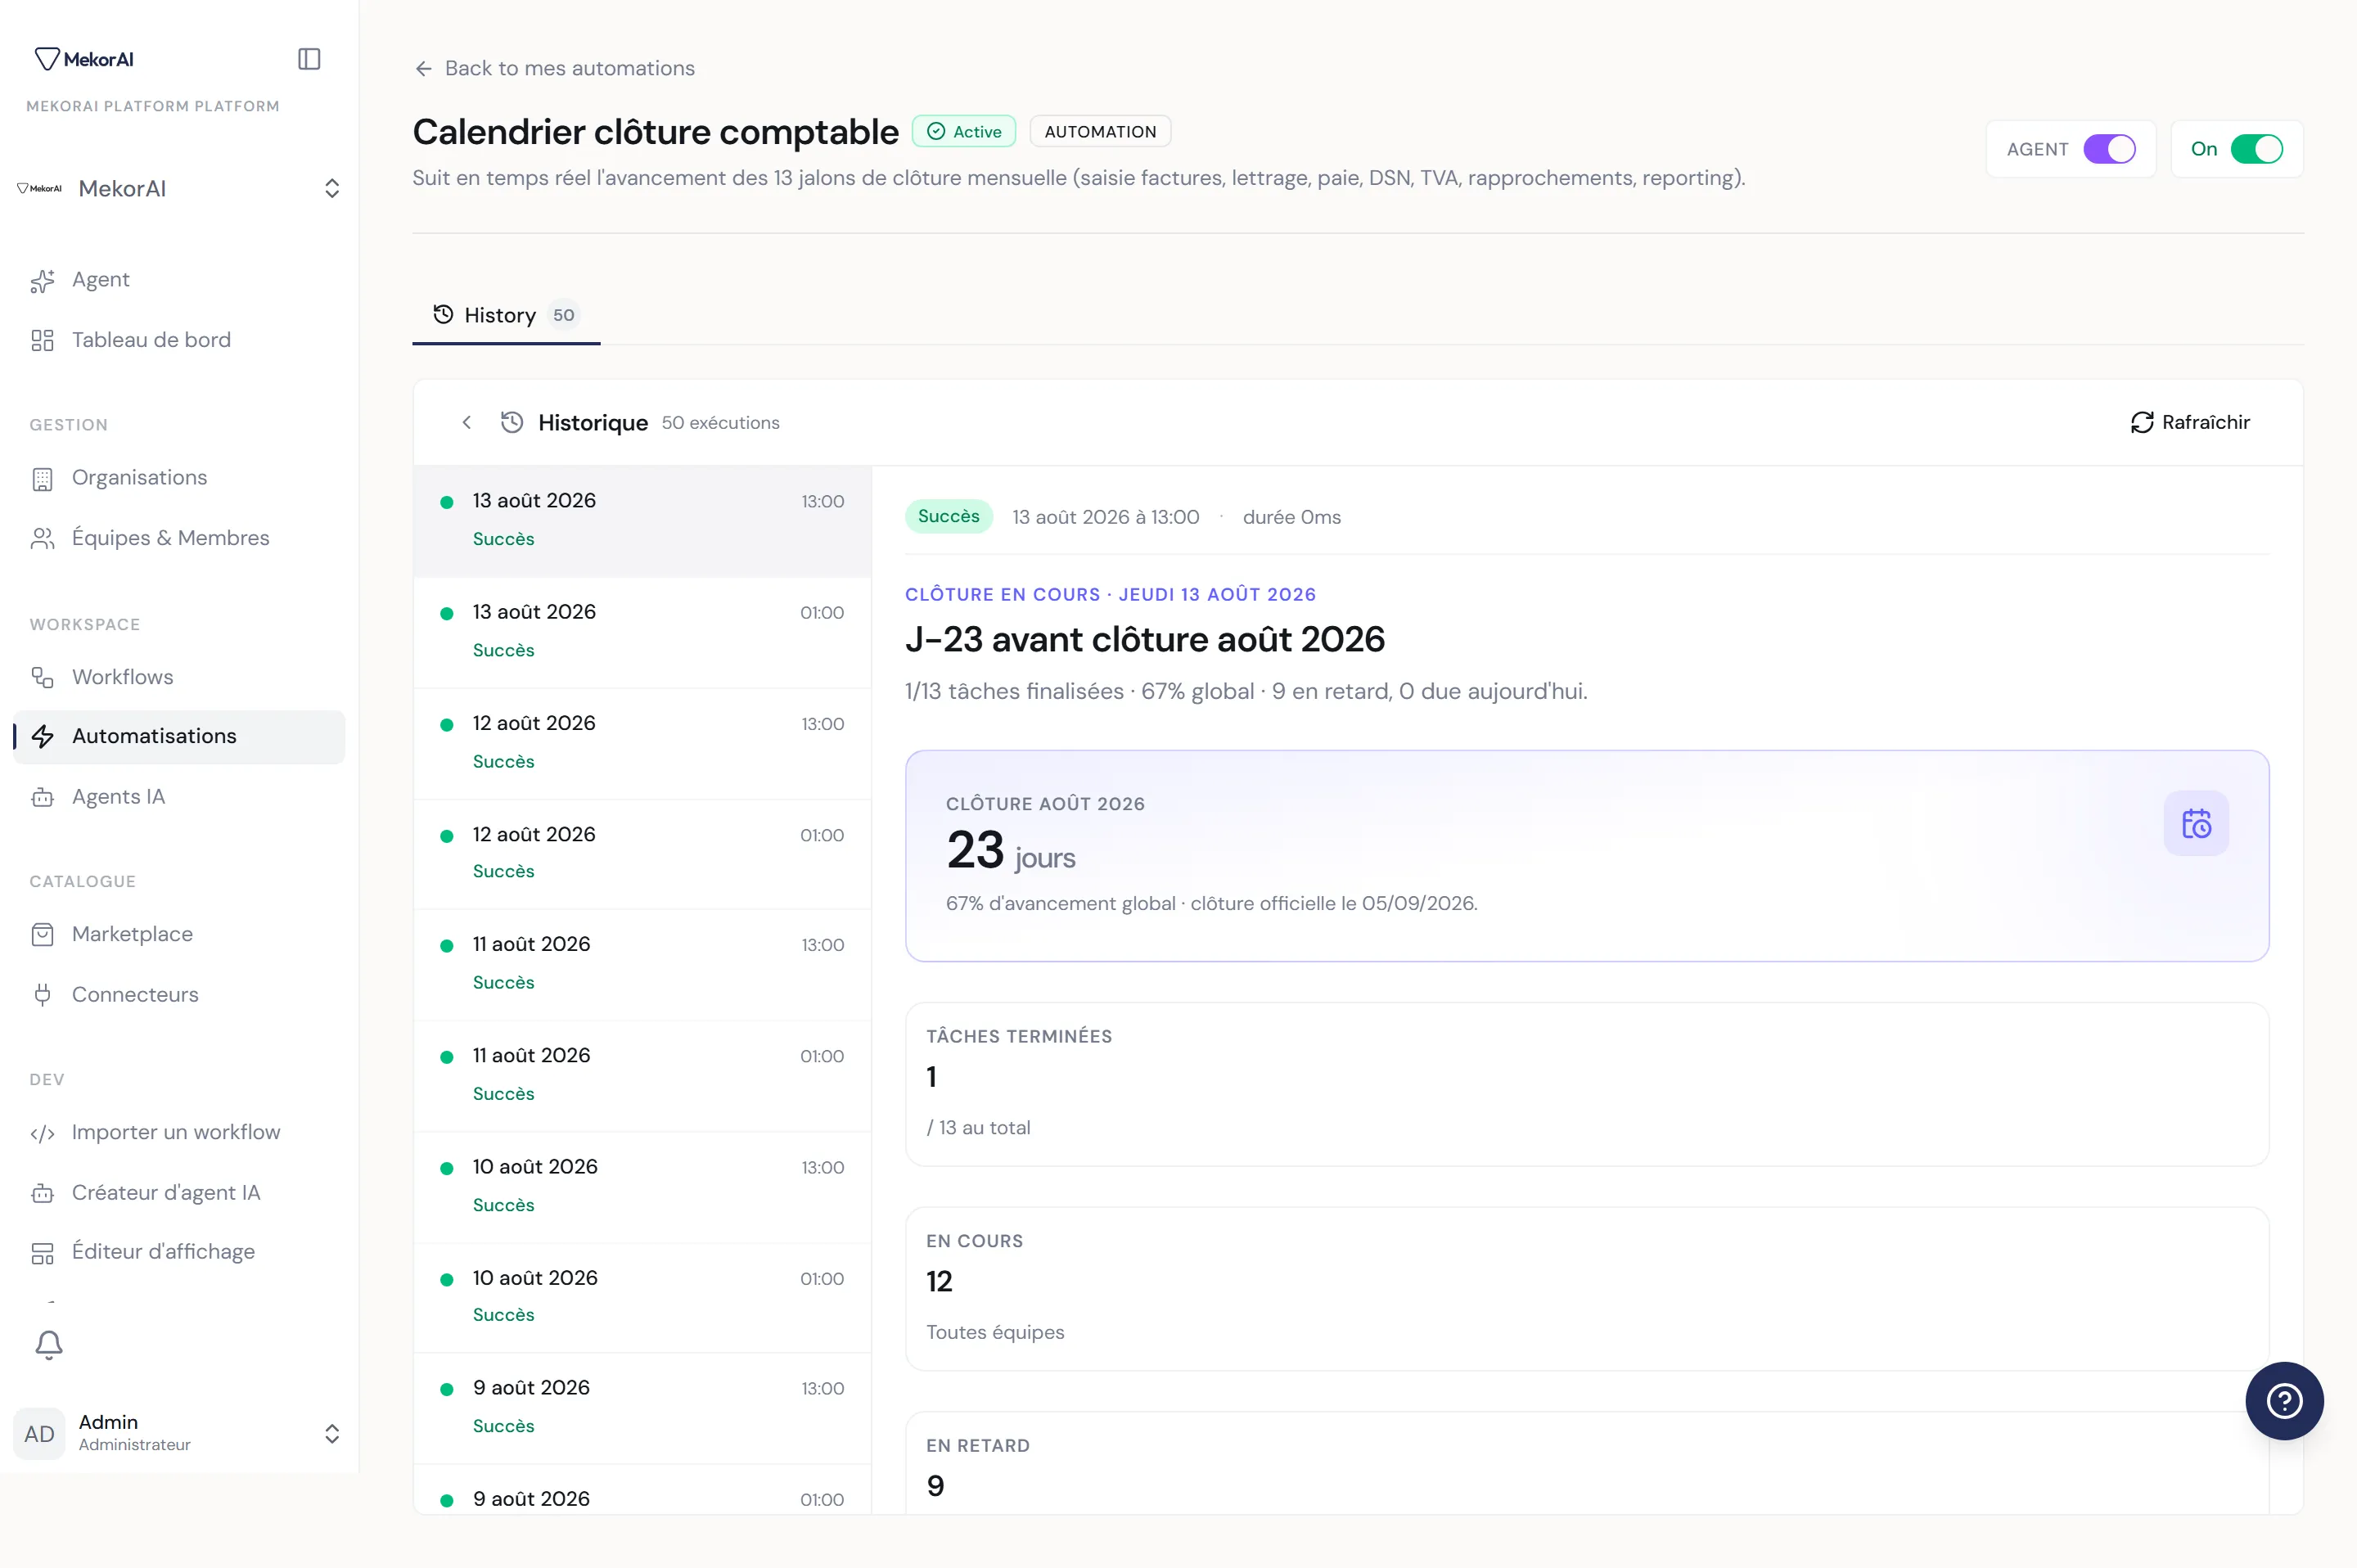Click the Importer un workflow code icon
Viewport: 2357px width, 1568px height.
(x=42, y=1133)
